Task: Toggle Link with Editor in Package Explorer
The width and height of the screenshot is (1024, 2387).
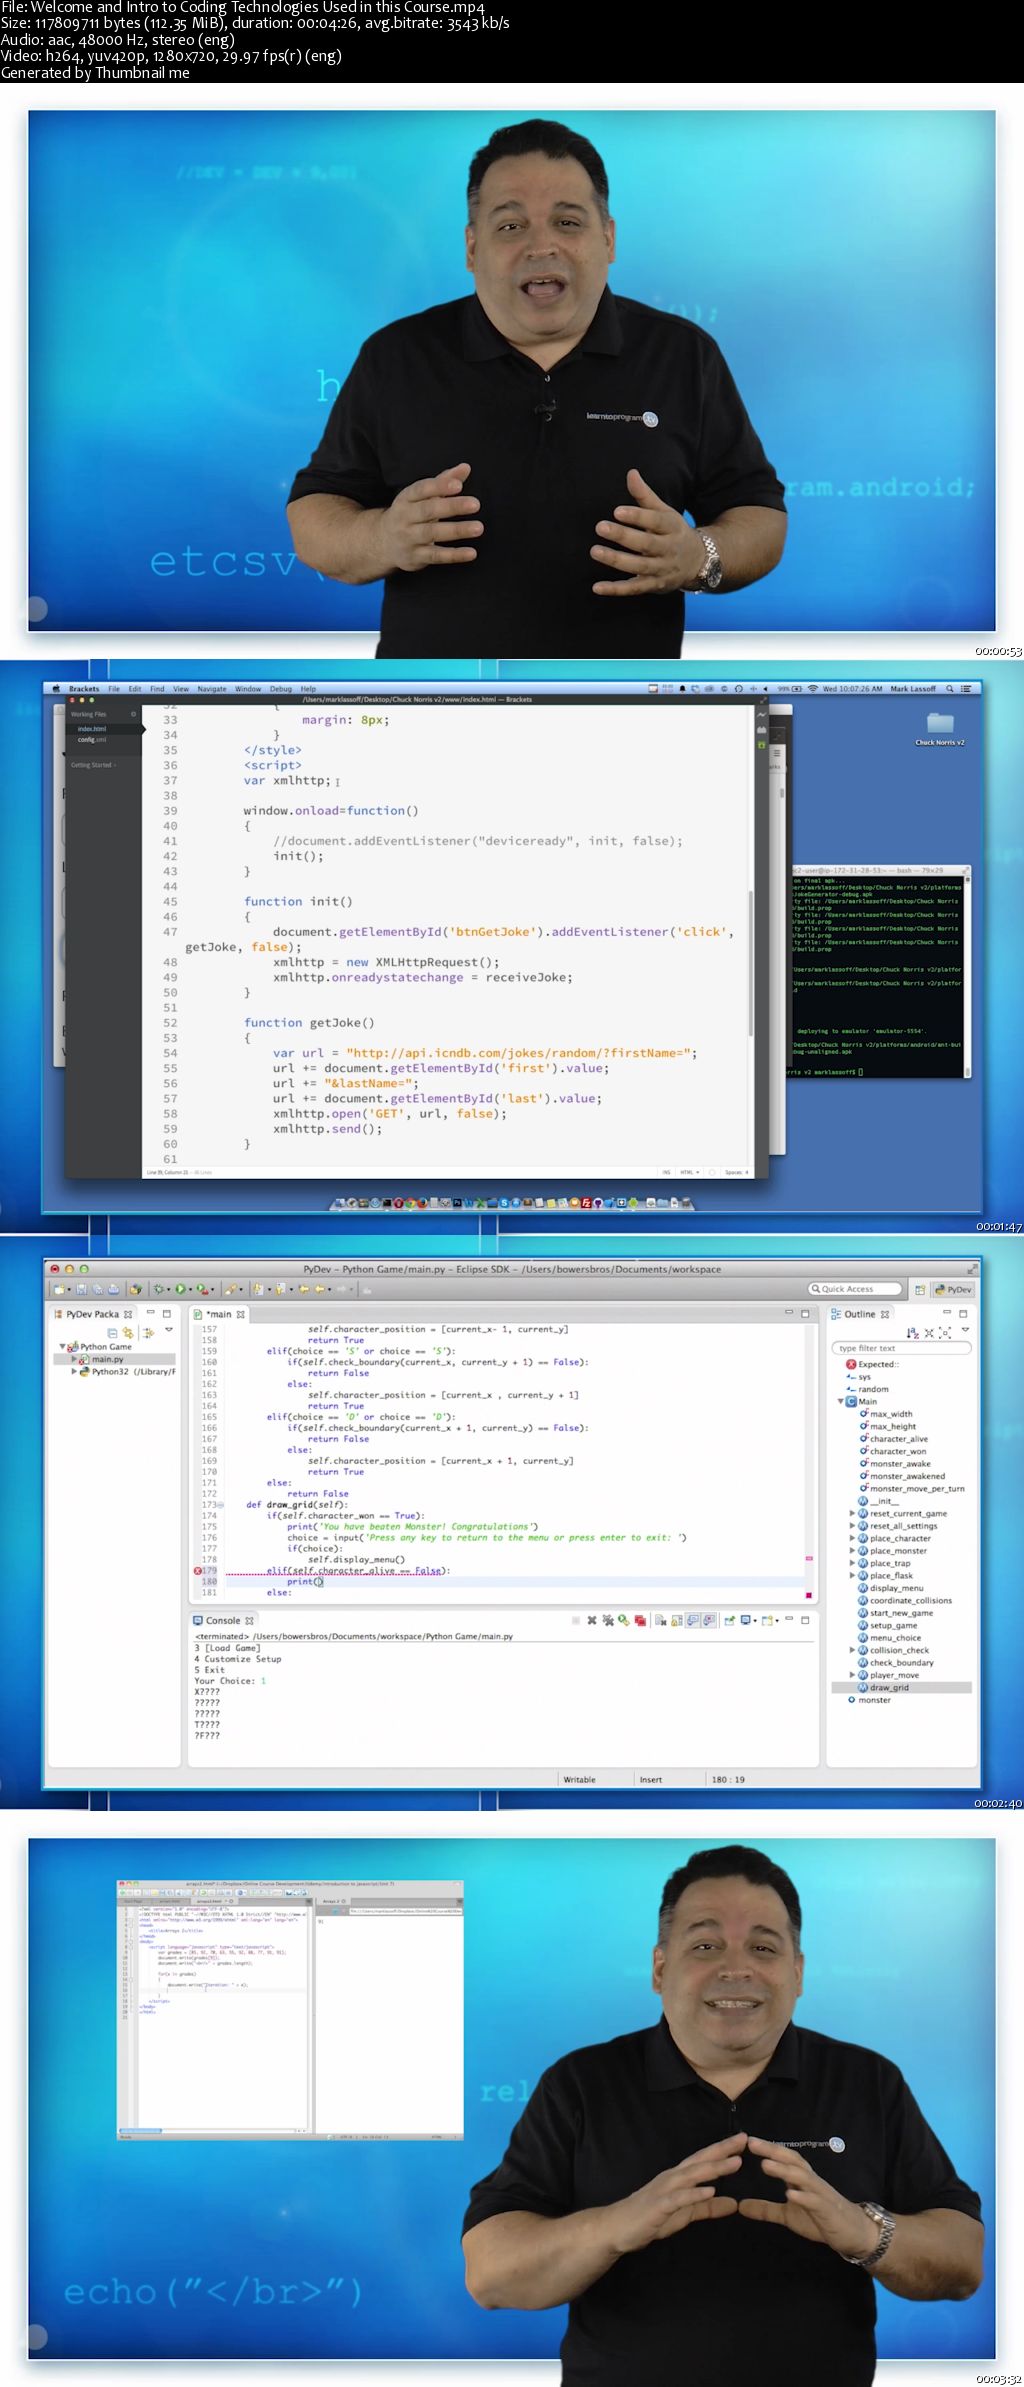Action: coord(128,1333)
